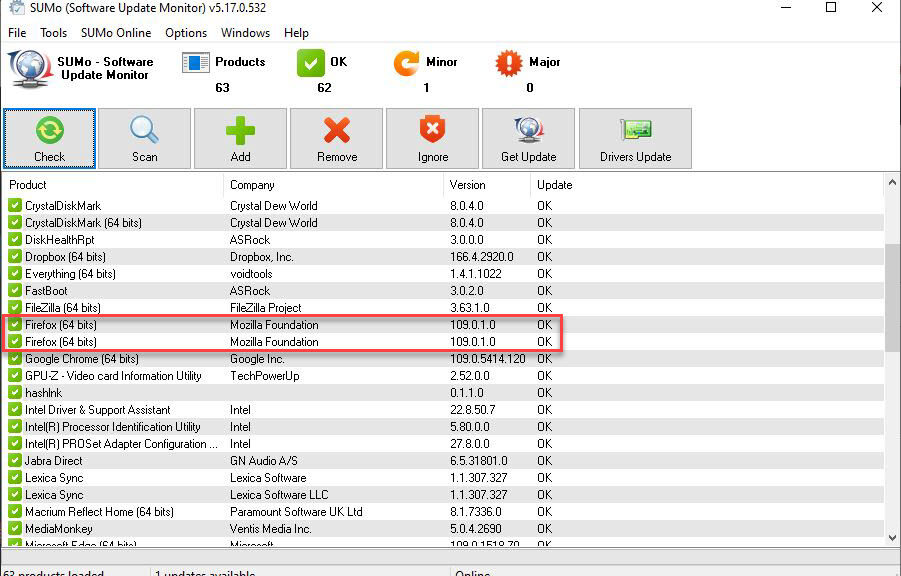Screen dimensions: 901x576
Task: Click the Products monitor icon
Action: click(195, 62)
